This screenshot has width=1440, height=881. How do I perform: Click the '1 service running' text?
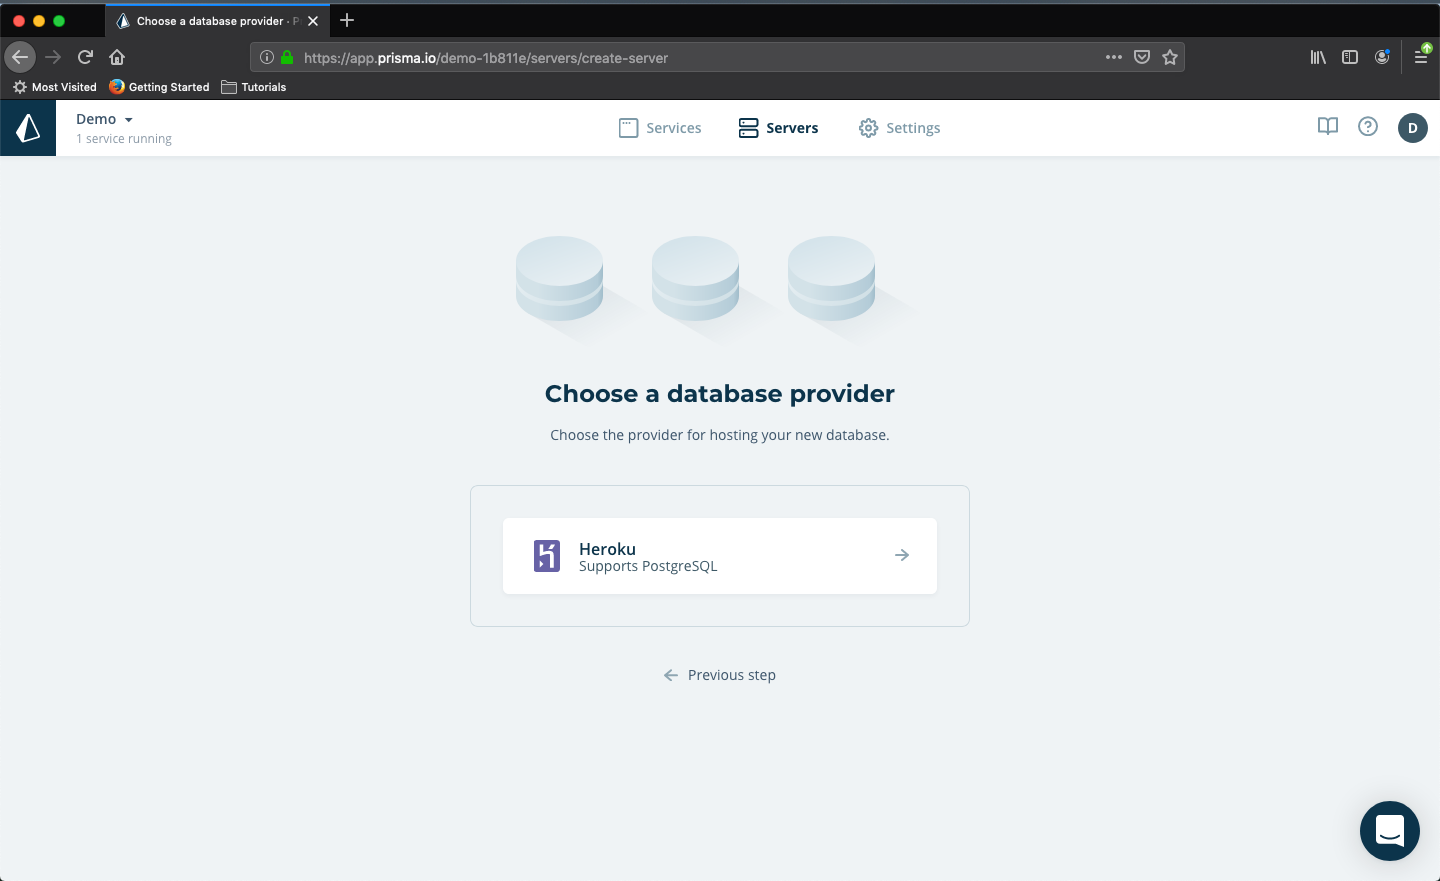pos(124,139)
